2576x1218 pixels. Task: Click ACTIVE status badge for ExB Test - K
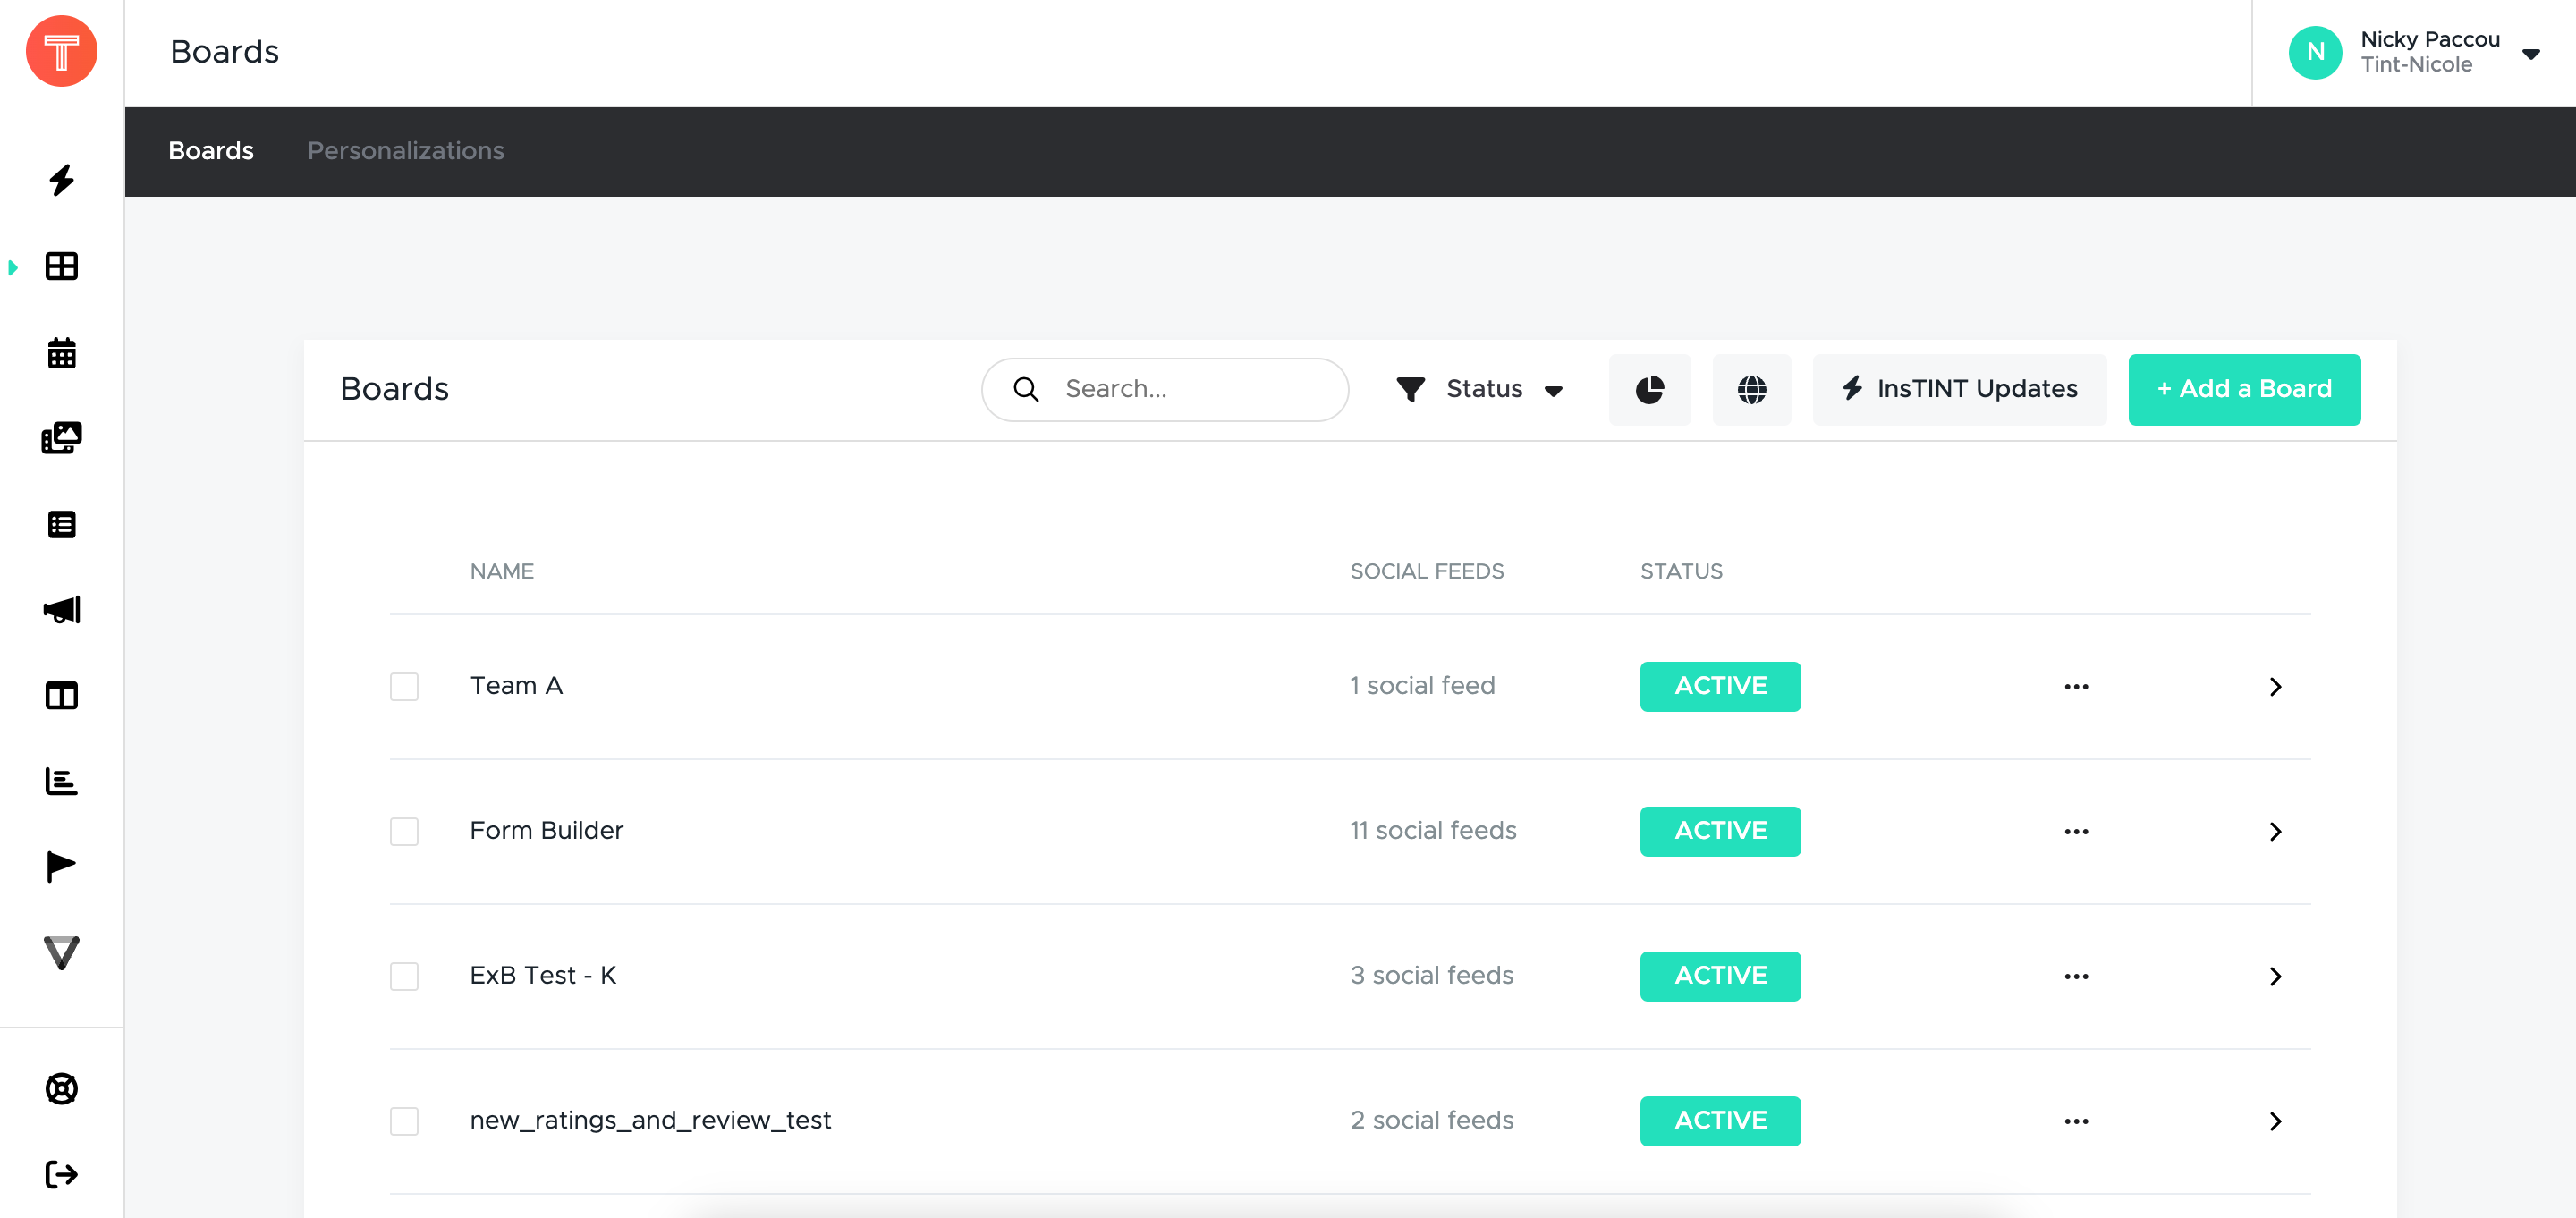(1720, 977)
